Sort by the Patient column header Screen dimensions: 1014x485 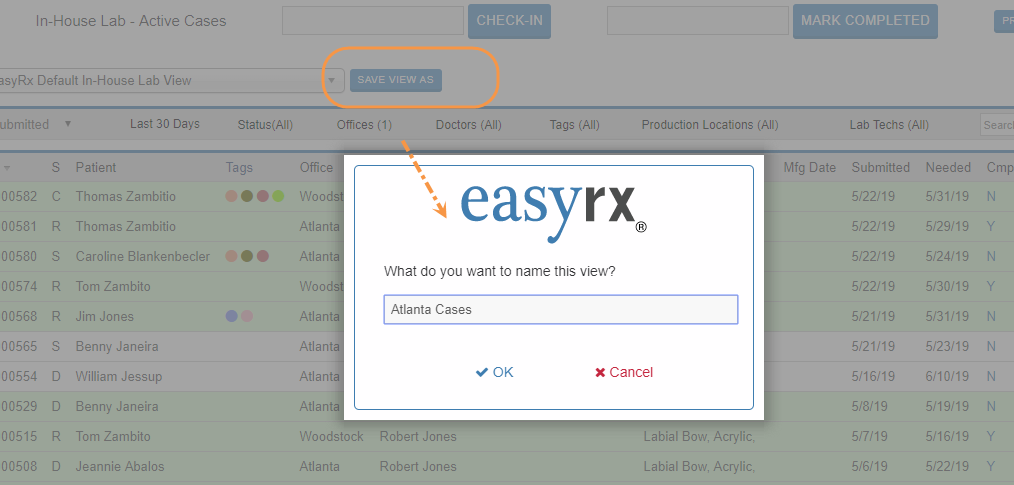pos(96,167)
